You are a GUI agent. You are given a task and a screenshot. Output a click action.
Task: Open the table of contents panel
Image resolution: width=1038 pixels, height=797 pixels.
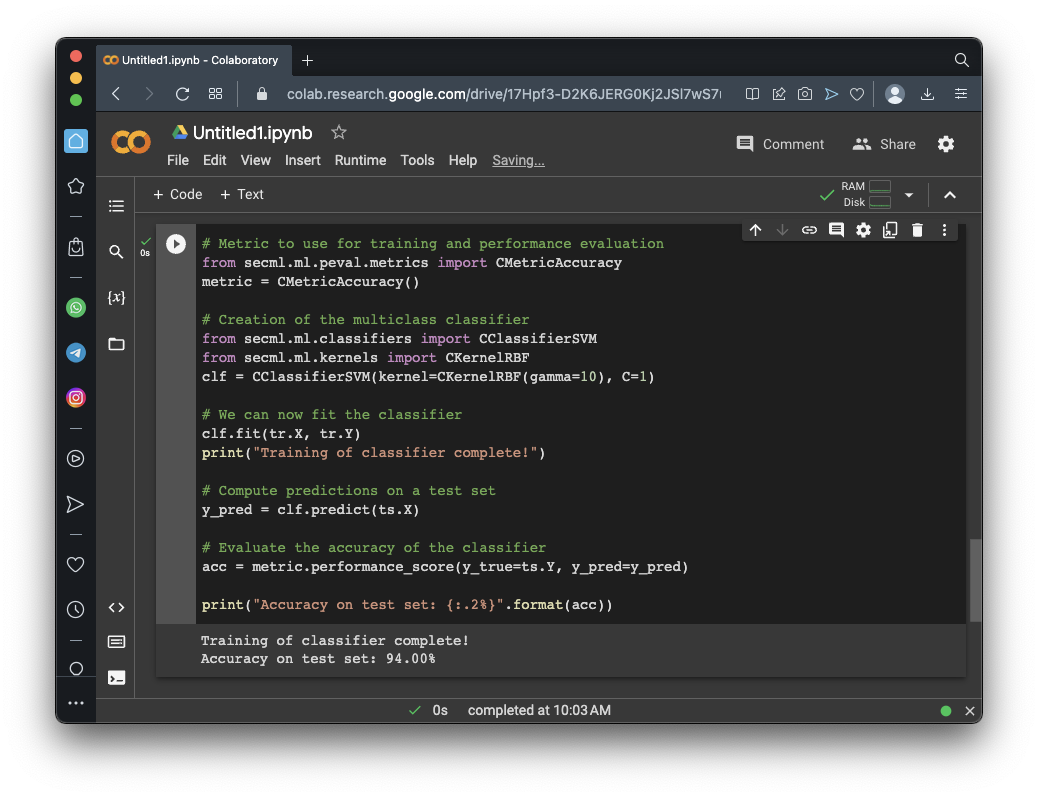[x=116, y=206]
